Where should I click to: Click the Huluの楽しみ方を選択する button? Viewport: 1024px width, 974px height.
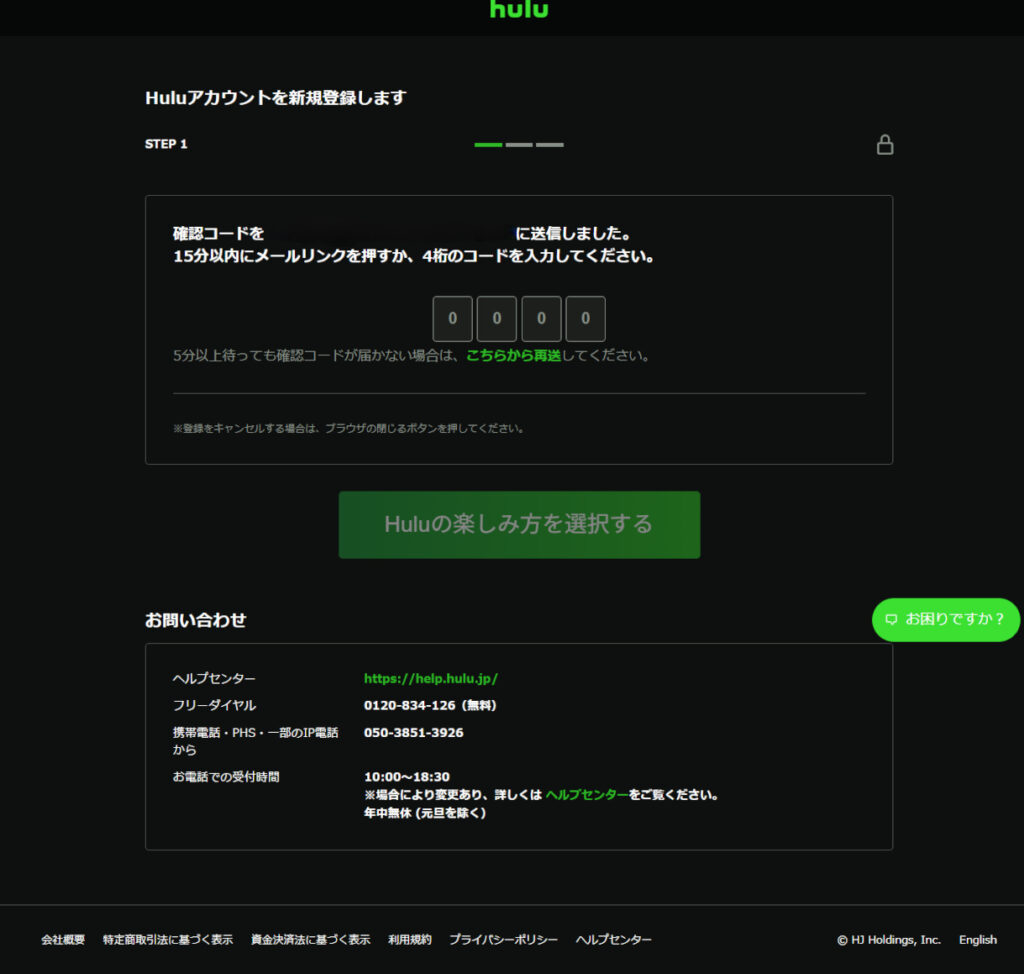[519, 525]
